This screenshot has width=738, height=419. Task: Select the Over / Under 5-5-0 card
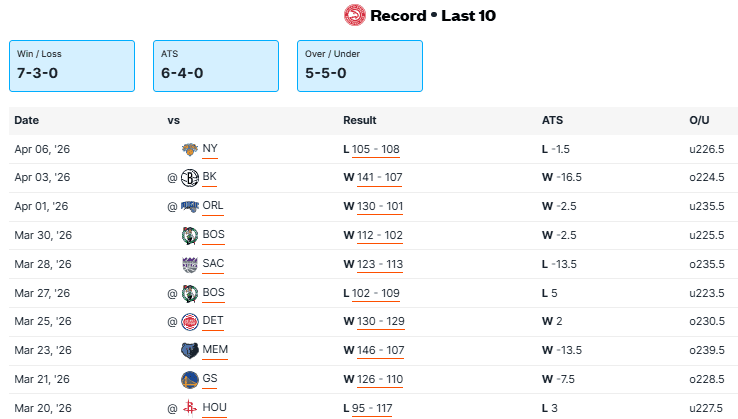point(360,65)
